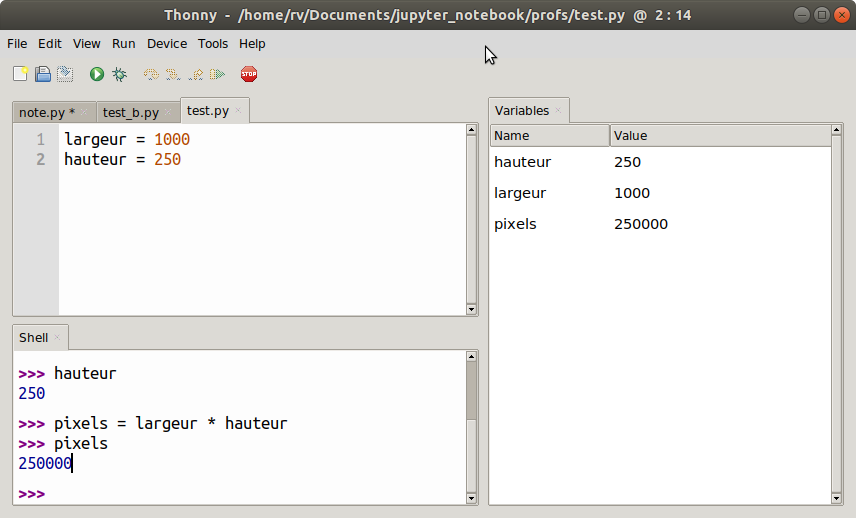The image size is (856, 518).
Task: Click the Variables panel scrollbar down arrow
Action: tap(836, 498)
